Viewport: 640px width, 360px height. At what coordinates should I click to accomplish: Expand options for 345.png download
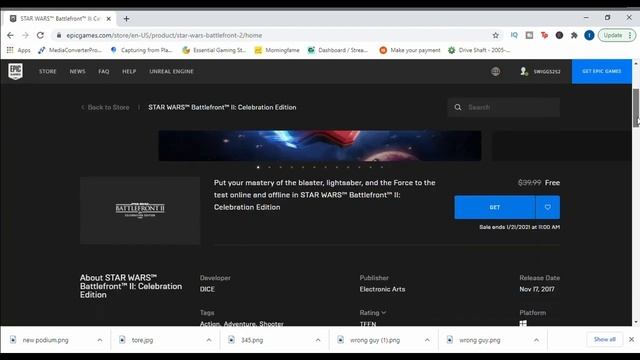(318, 340)
